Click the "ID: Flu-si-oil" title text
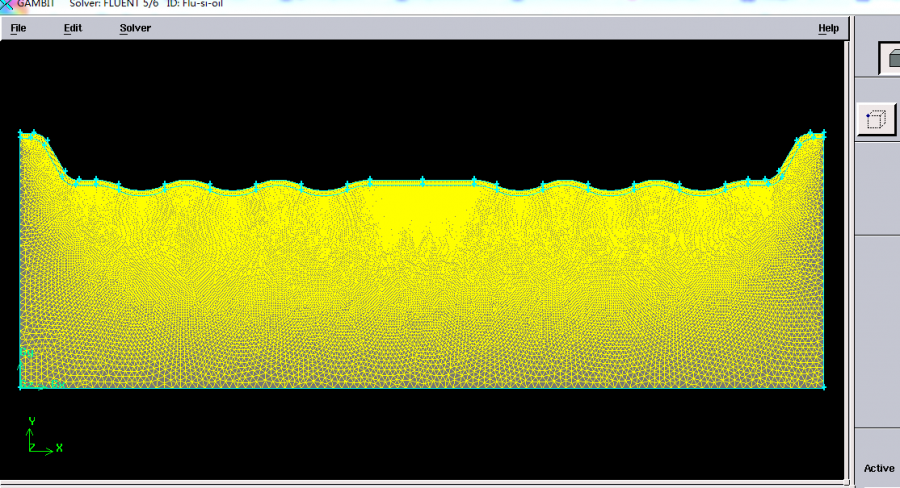This screenshot has width=900, height=488. (195, 4)
